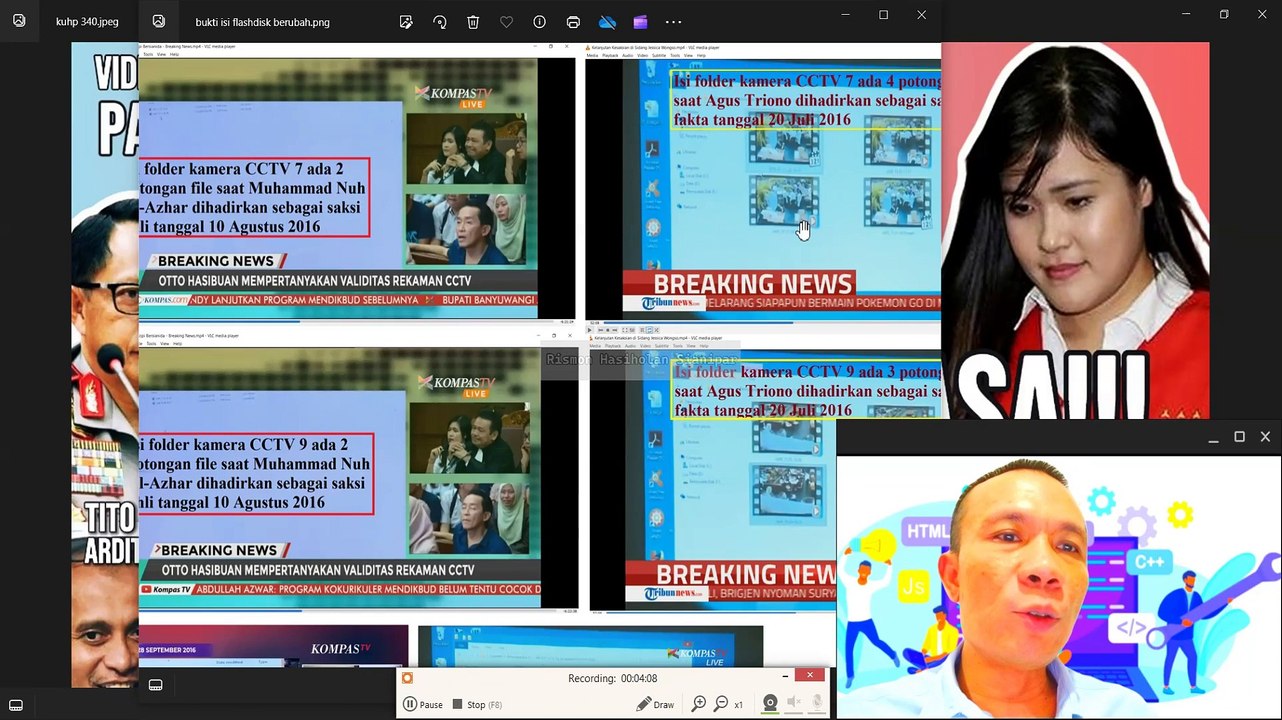
Task: Toggle the muted speaker audio in the recorder
Action: coord(794,704)
